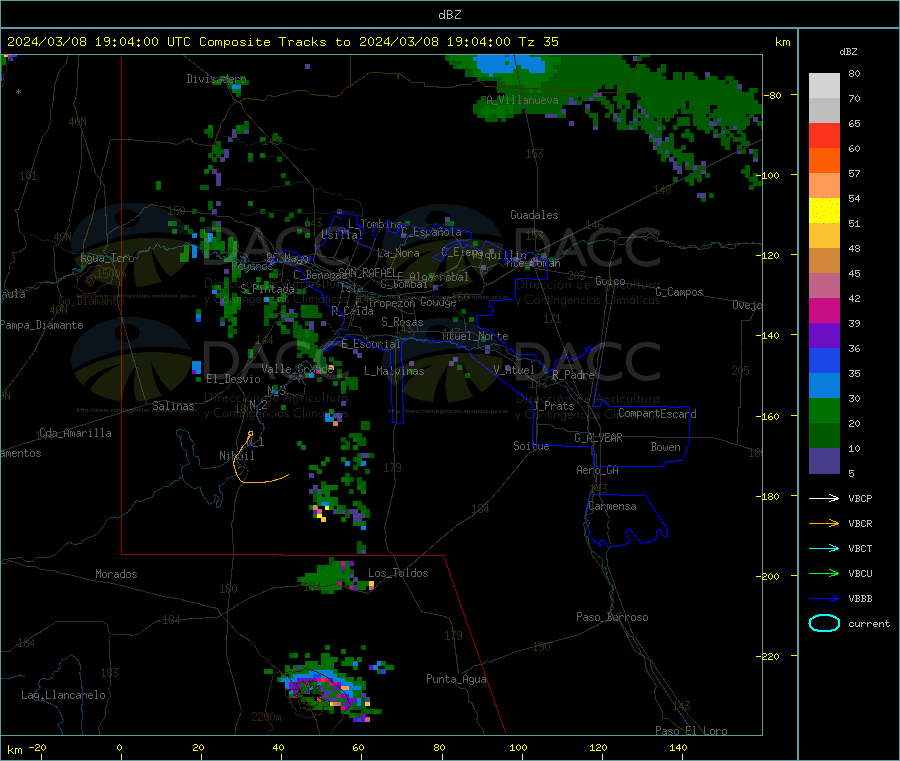Click the L_Malvinas map label
This screenshot has height=761, width=900.
click(x=394, y=371)
